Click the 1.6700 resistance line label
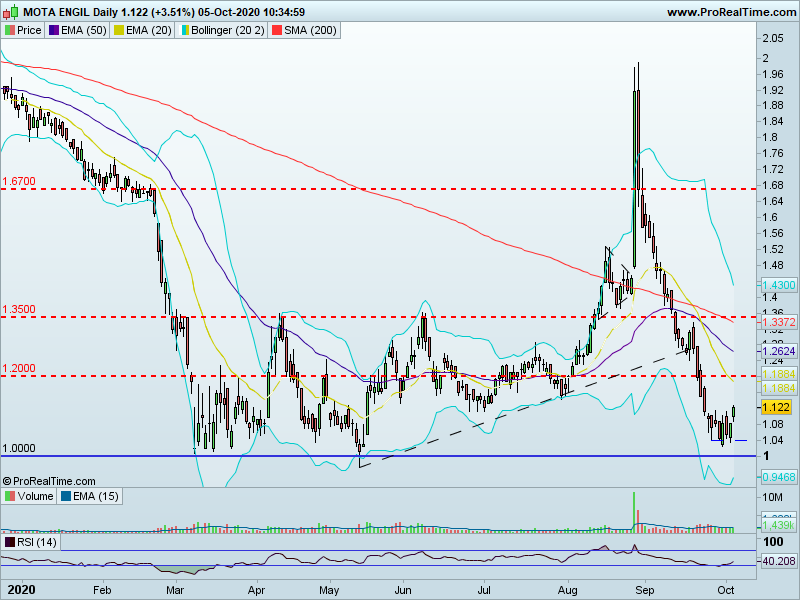Image resolution: width=800 pixels, height=600 pixels. tap(19, 181)
